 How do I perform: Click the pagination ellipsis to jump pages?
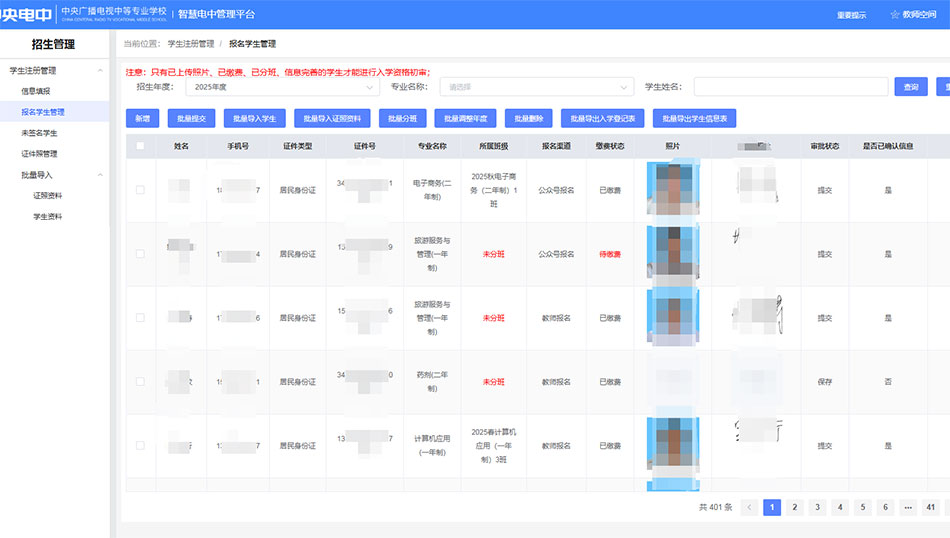click(x=907, y=507)
